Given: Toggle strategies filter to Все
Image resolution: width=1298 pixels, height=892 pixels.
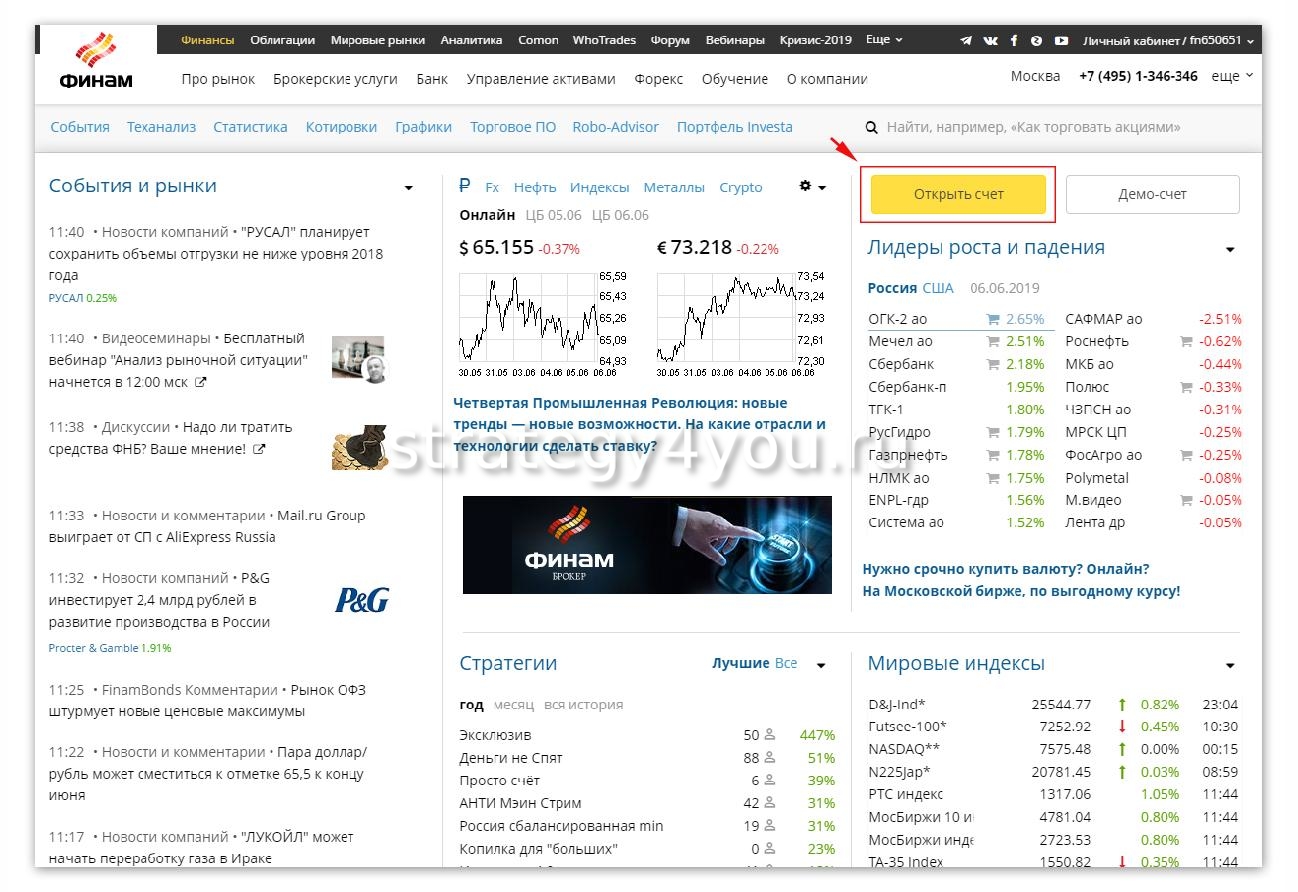Looking at the screenshot, I should pos(786,663).
